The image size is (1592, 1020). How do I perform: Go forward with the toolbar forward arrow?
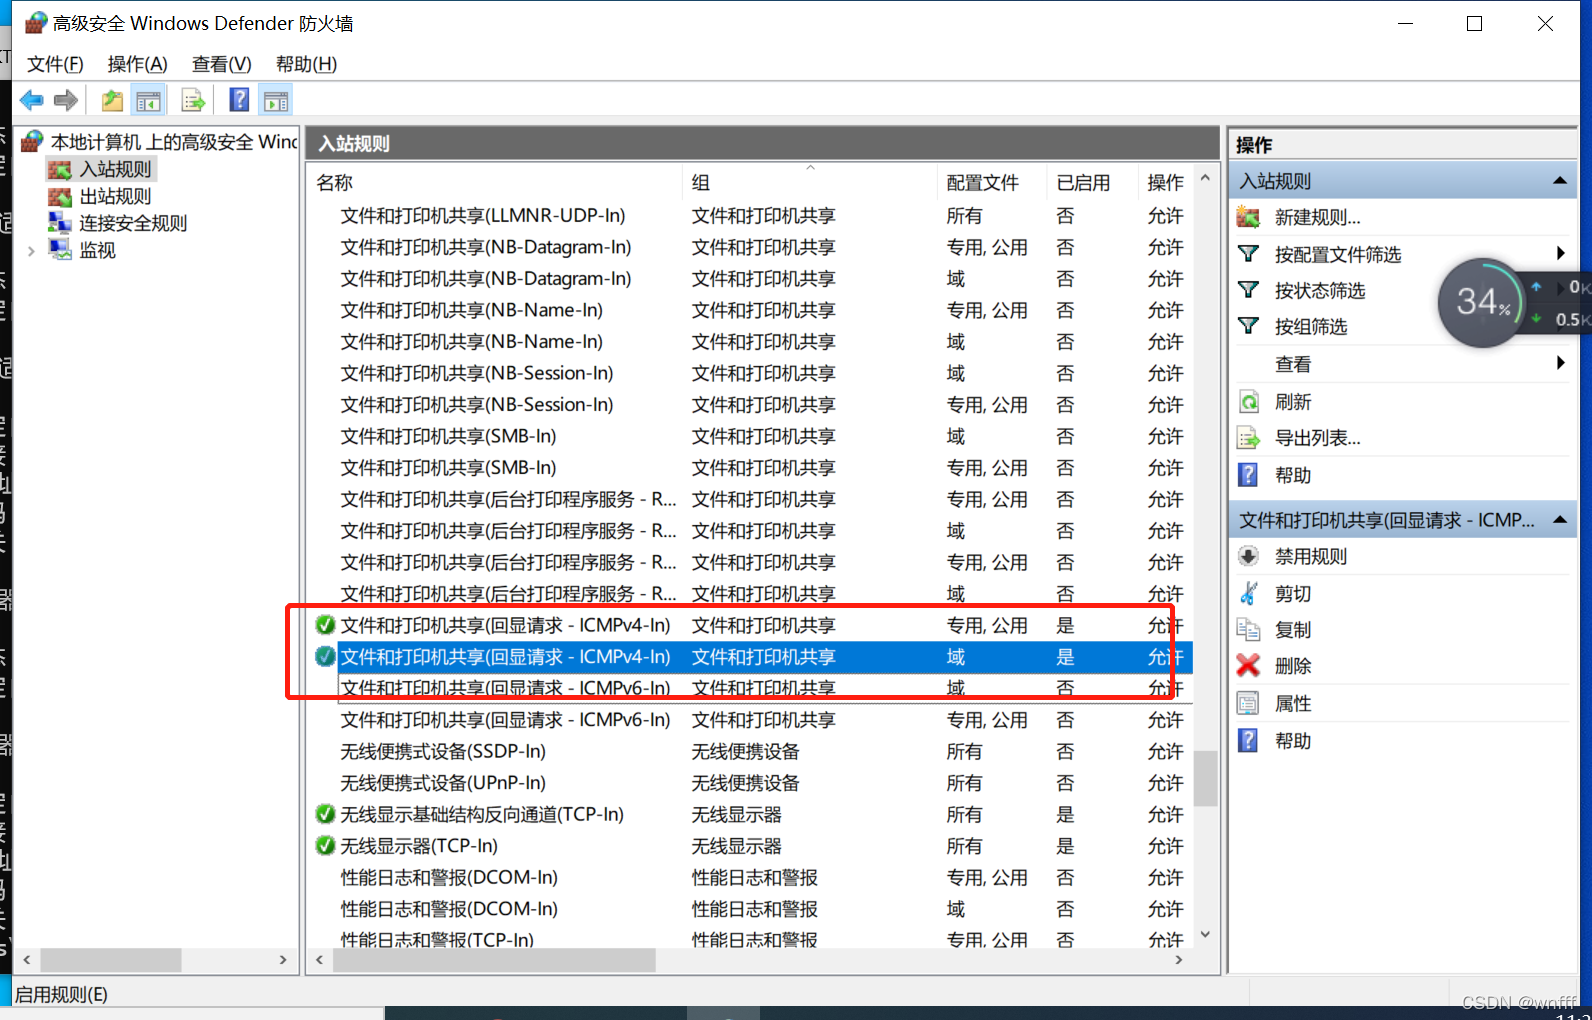(x=66, y=100)
